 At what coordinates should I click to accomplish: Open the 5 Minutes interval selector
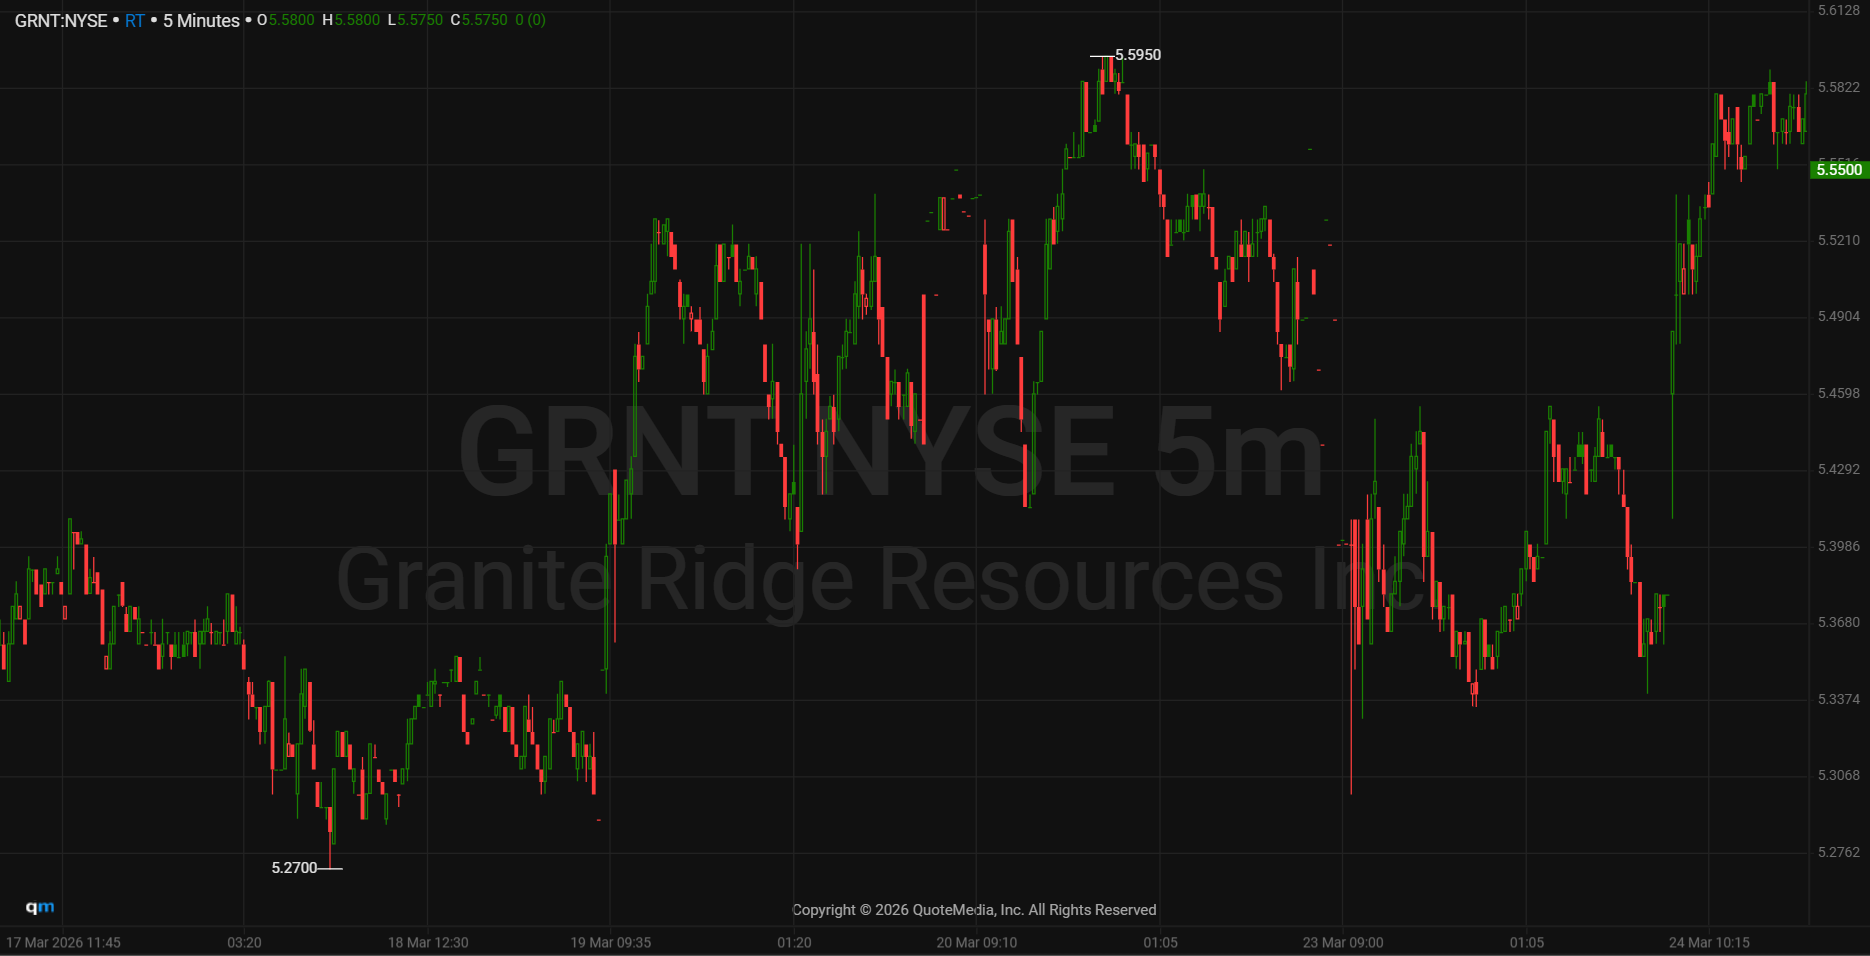[201, 21]
